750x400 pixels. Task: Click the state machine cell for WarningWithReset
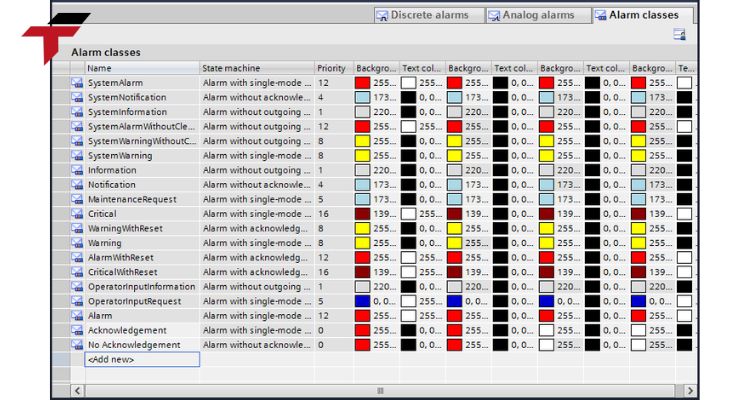(x=256, y=228)
